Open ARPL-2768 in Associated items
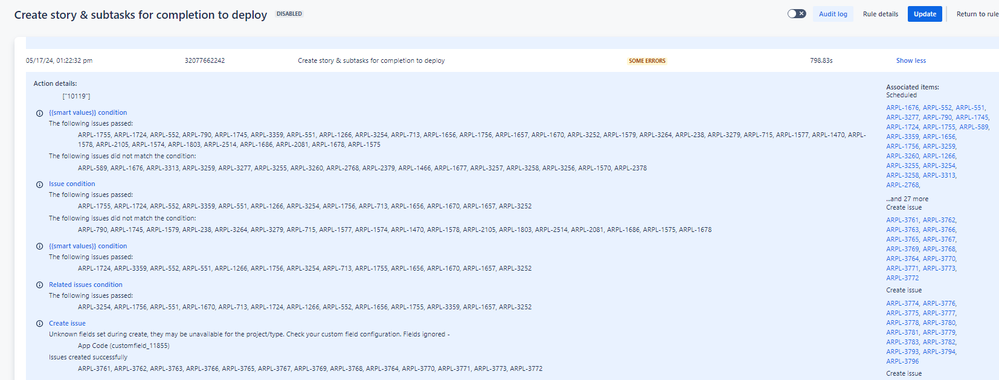Image resolution: width=999 pixels, height=380 pixels. click(903, 185)
